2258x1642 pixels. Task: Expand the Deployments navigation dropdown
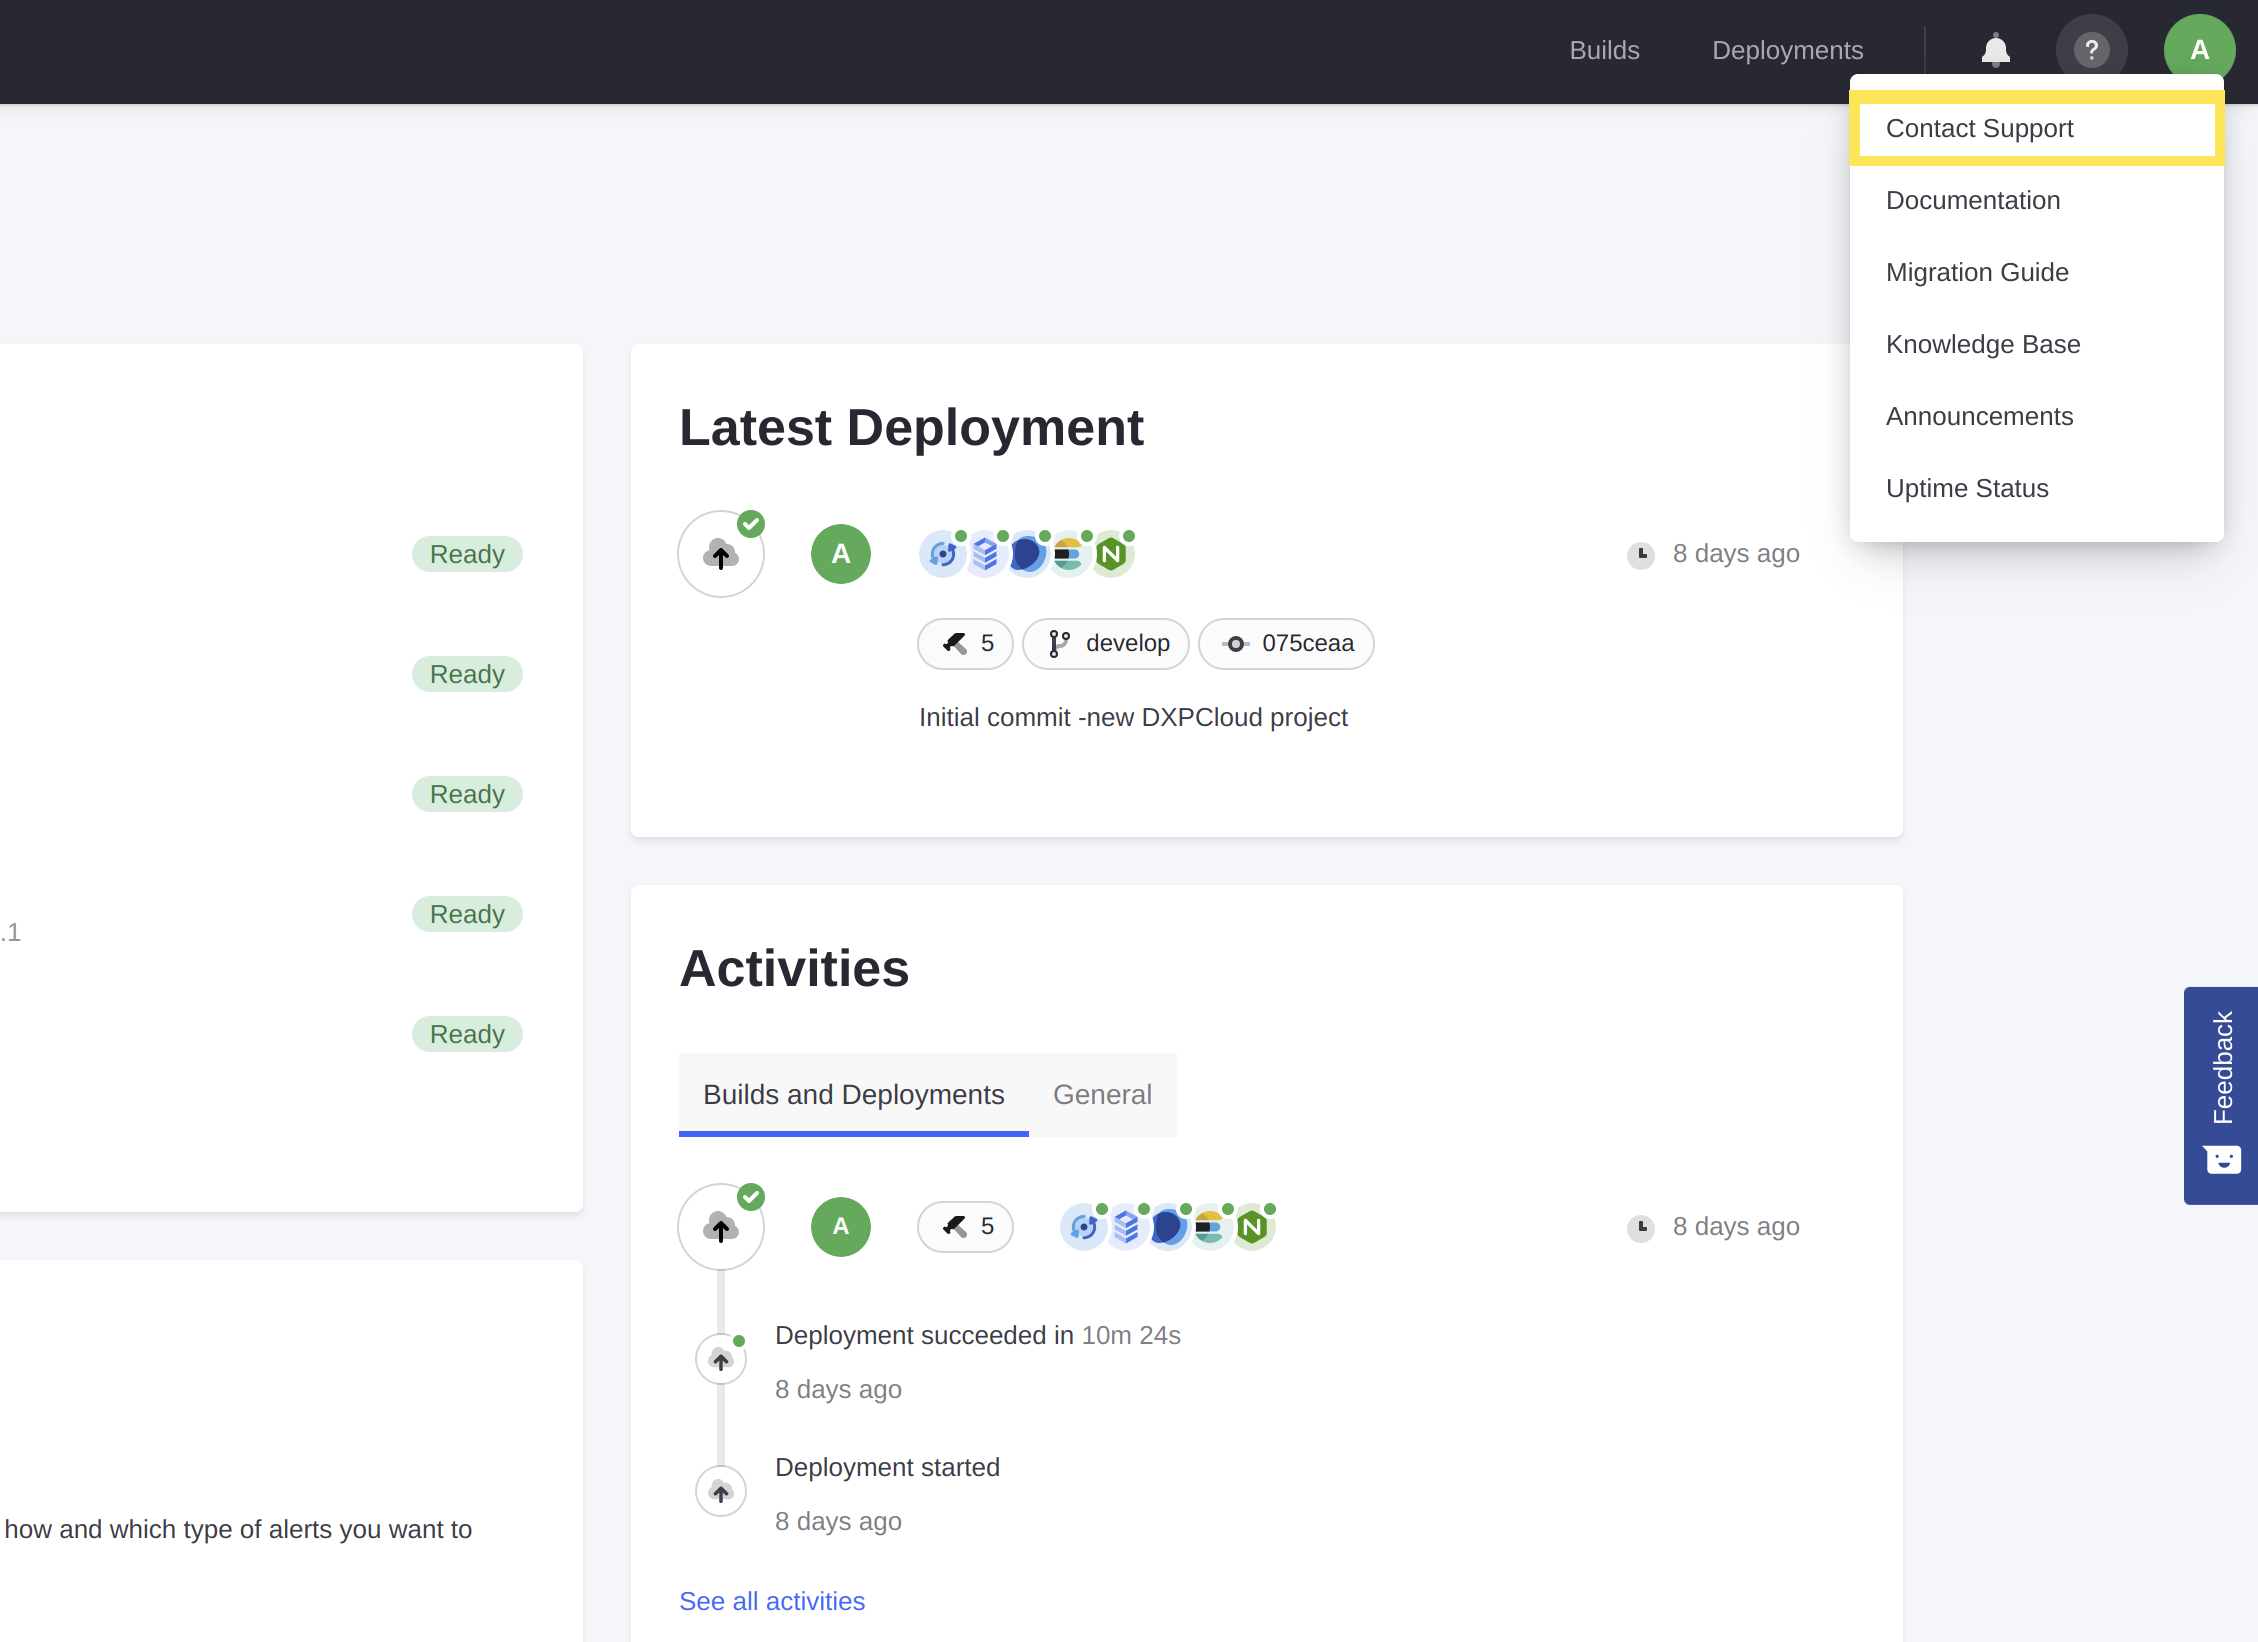click(x=1788, y=47)
